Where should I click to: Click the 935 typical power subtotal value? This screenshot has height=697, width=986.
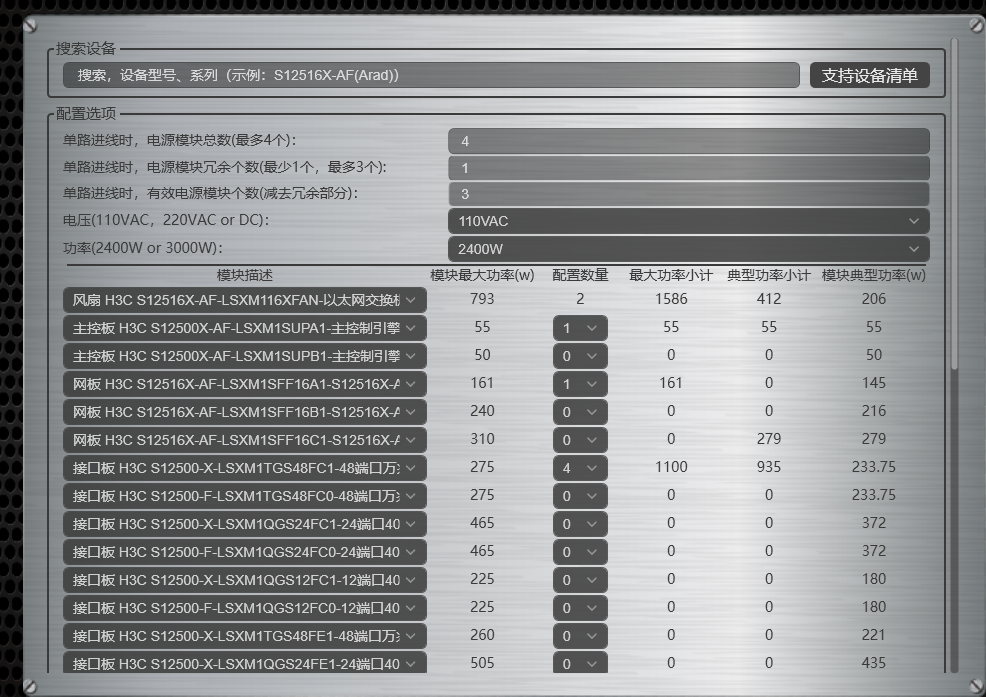(768, 467)
